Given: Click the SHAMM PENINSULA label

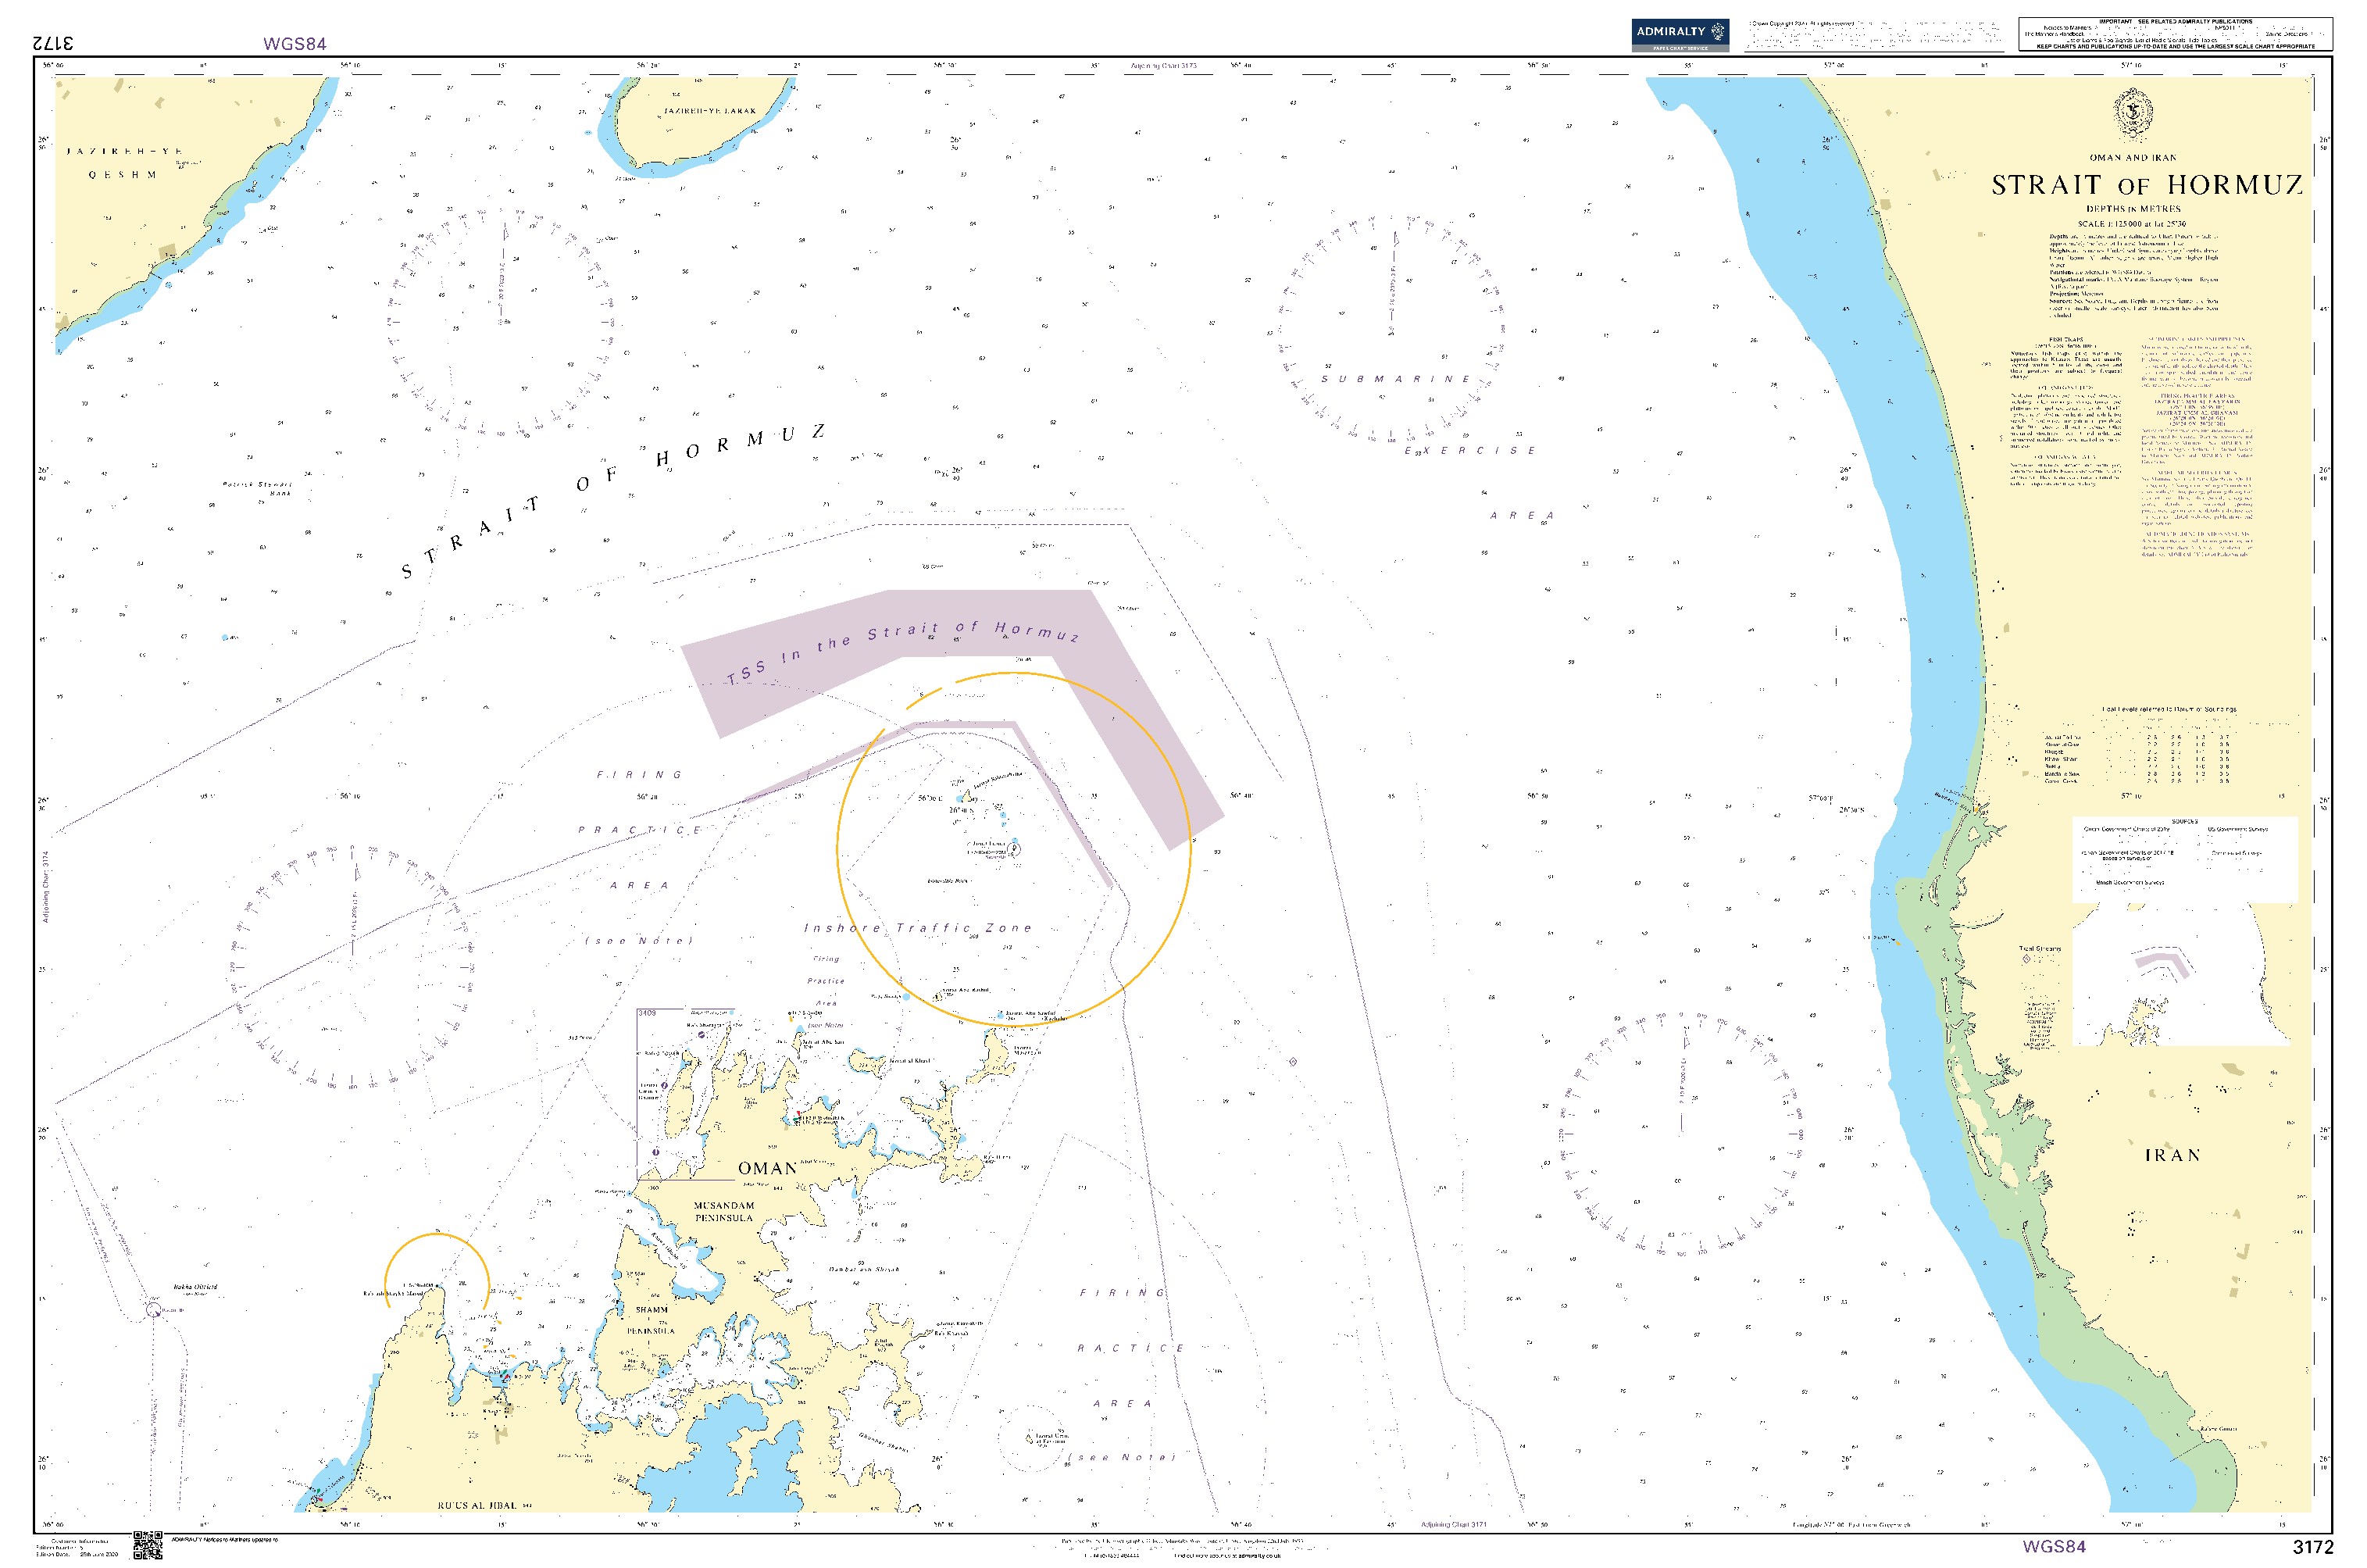Looking at the screenshot, I should (651, 1320).
